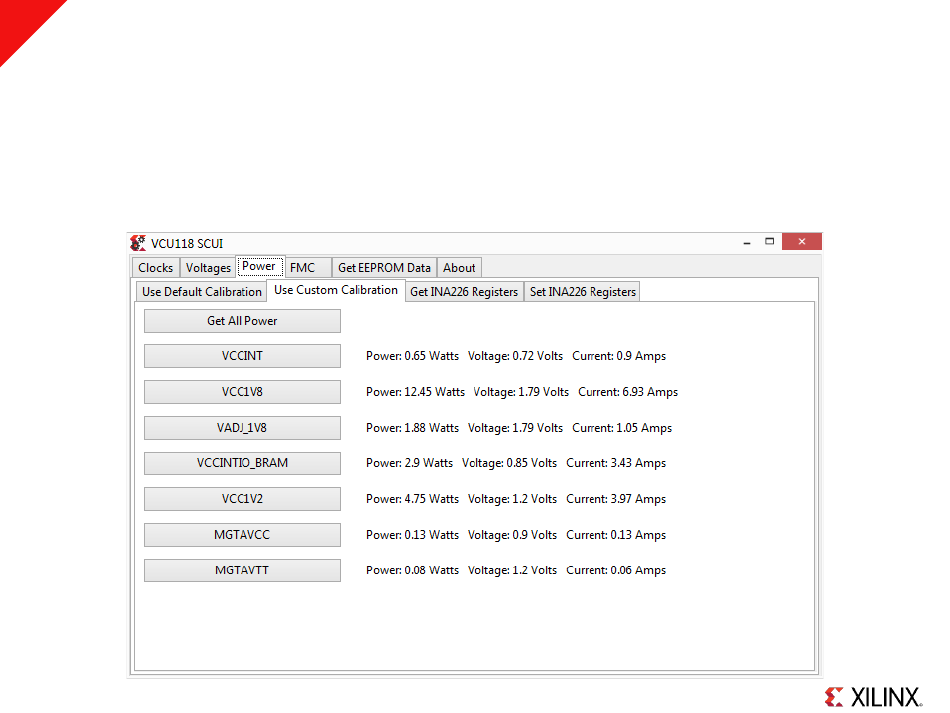Click the 'Current: 0.9 Amps' reading
950x713 pixels.
[x=619, y=356]
